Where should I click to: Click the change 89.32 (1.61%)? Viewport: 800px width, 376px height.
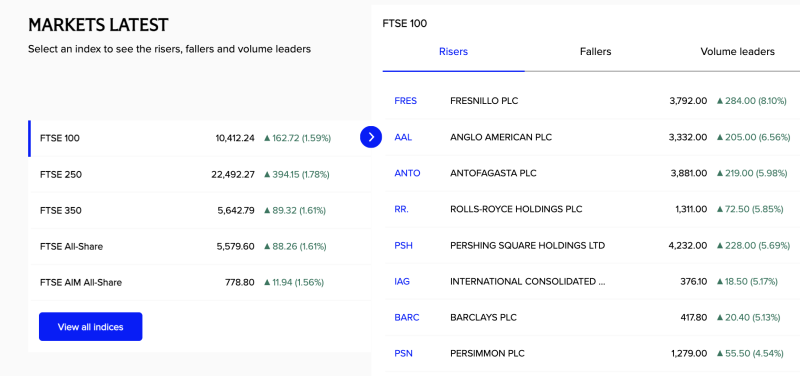(295, 210)
